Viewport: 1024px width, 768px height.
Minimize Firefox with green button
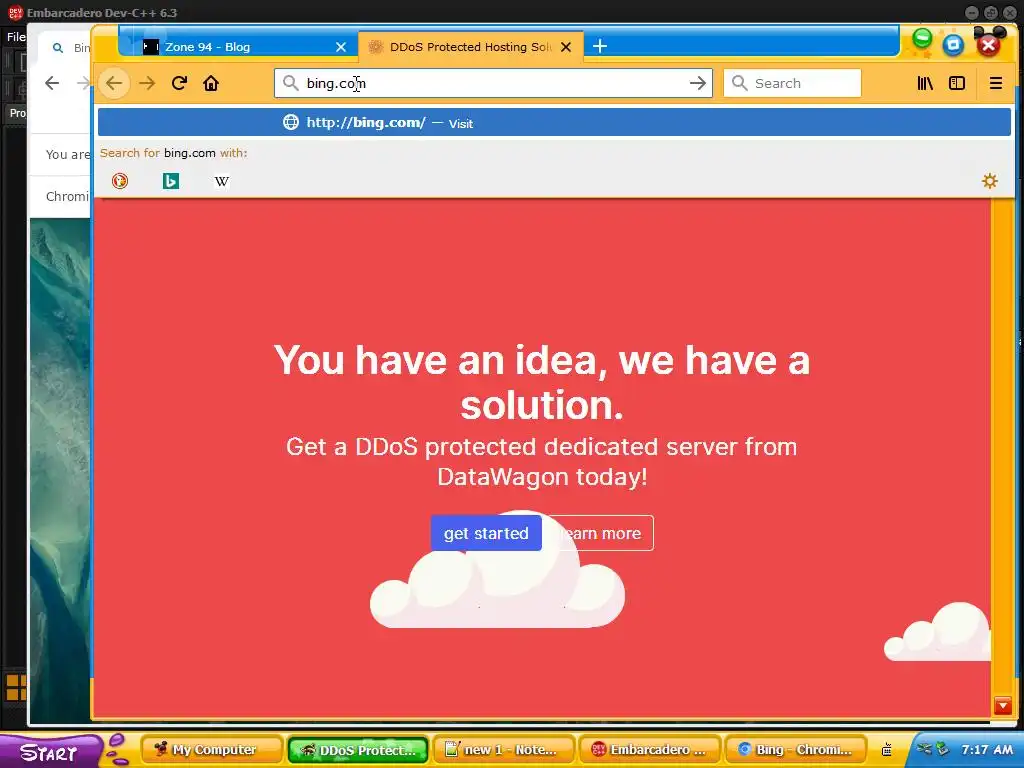tap(922, 39)
